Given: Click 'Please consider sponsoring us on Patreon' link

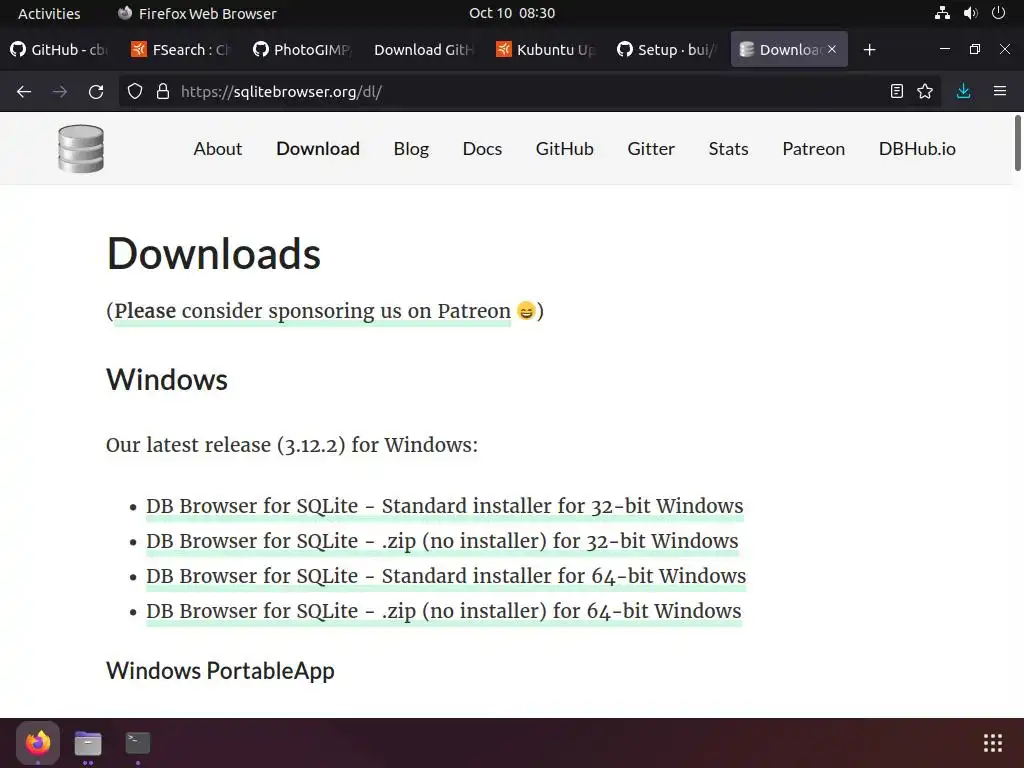Looking at the screenshot, I should [x=312, y=312].
